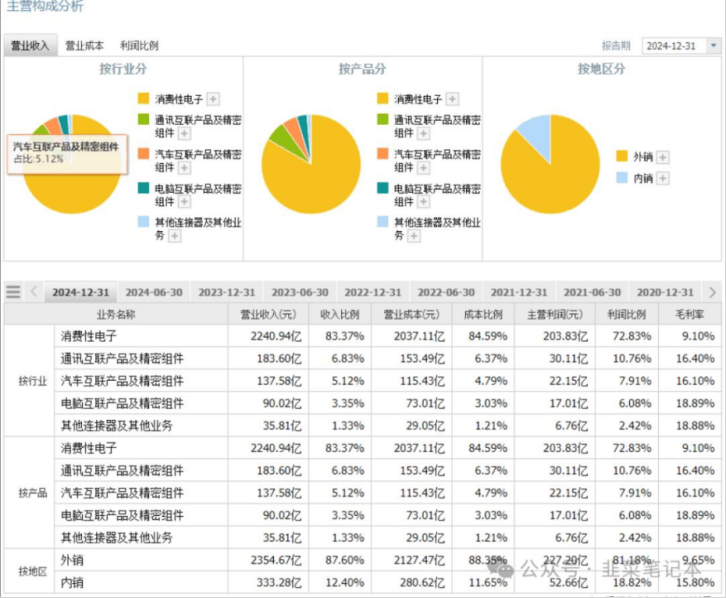Select the 2020-12-31 period tab

[x=665, y=292]
